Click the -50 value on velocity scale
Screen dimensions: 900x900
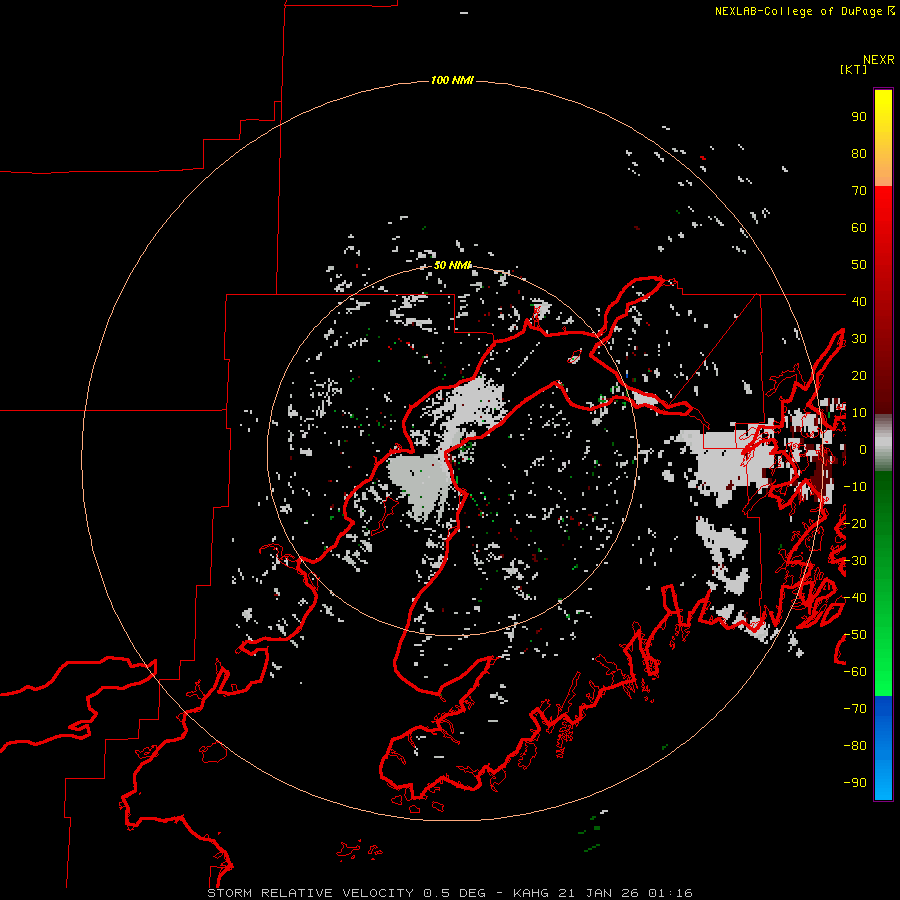click(x=855, y=635)
